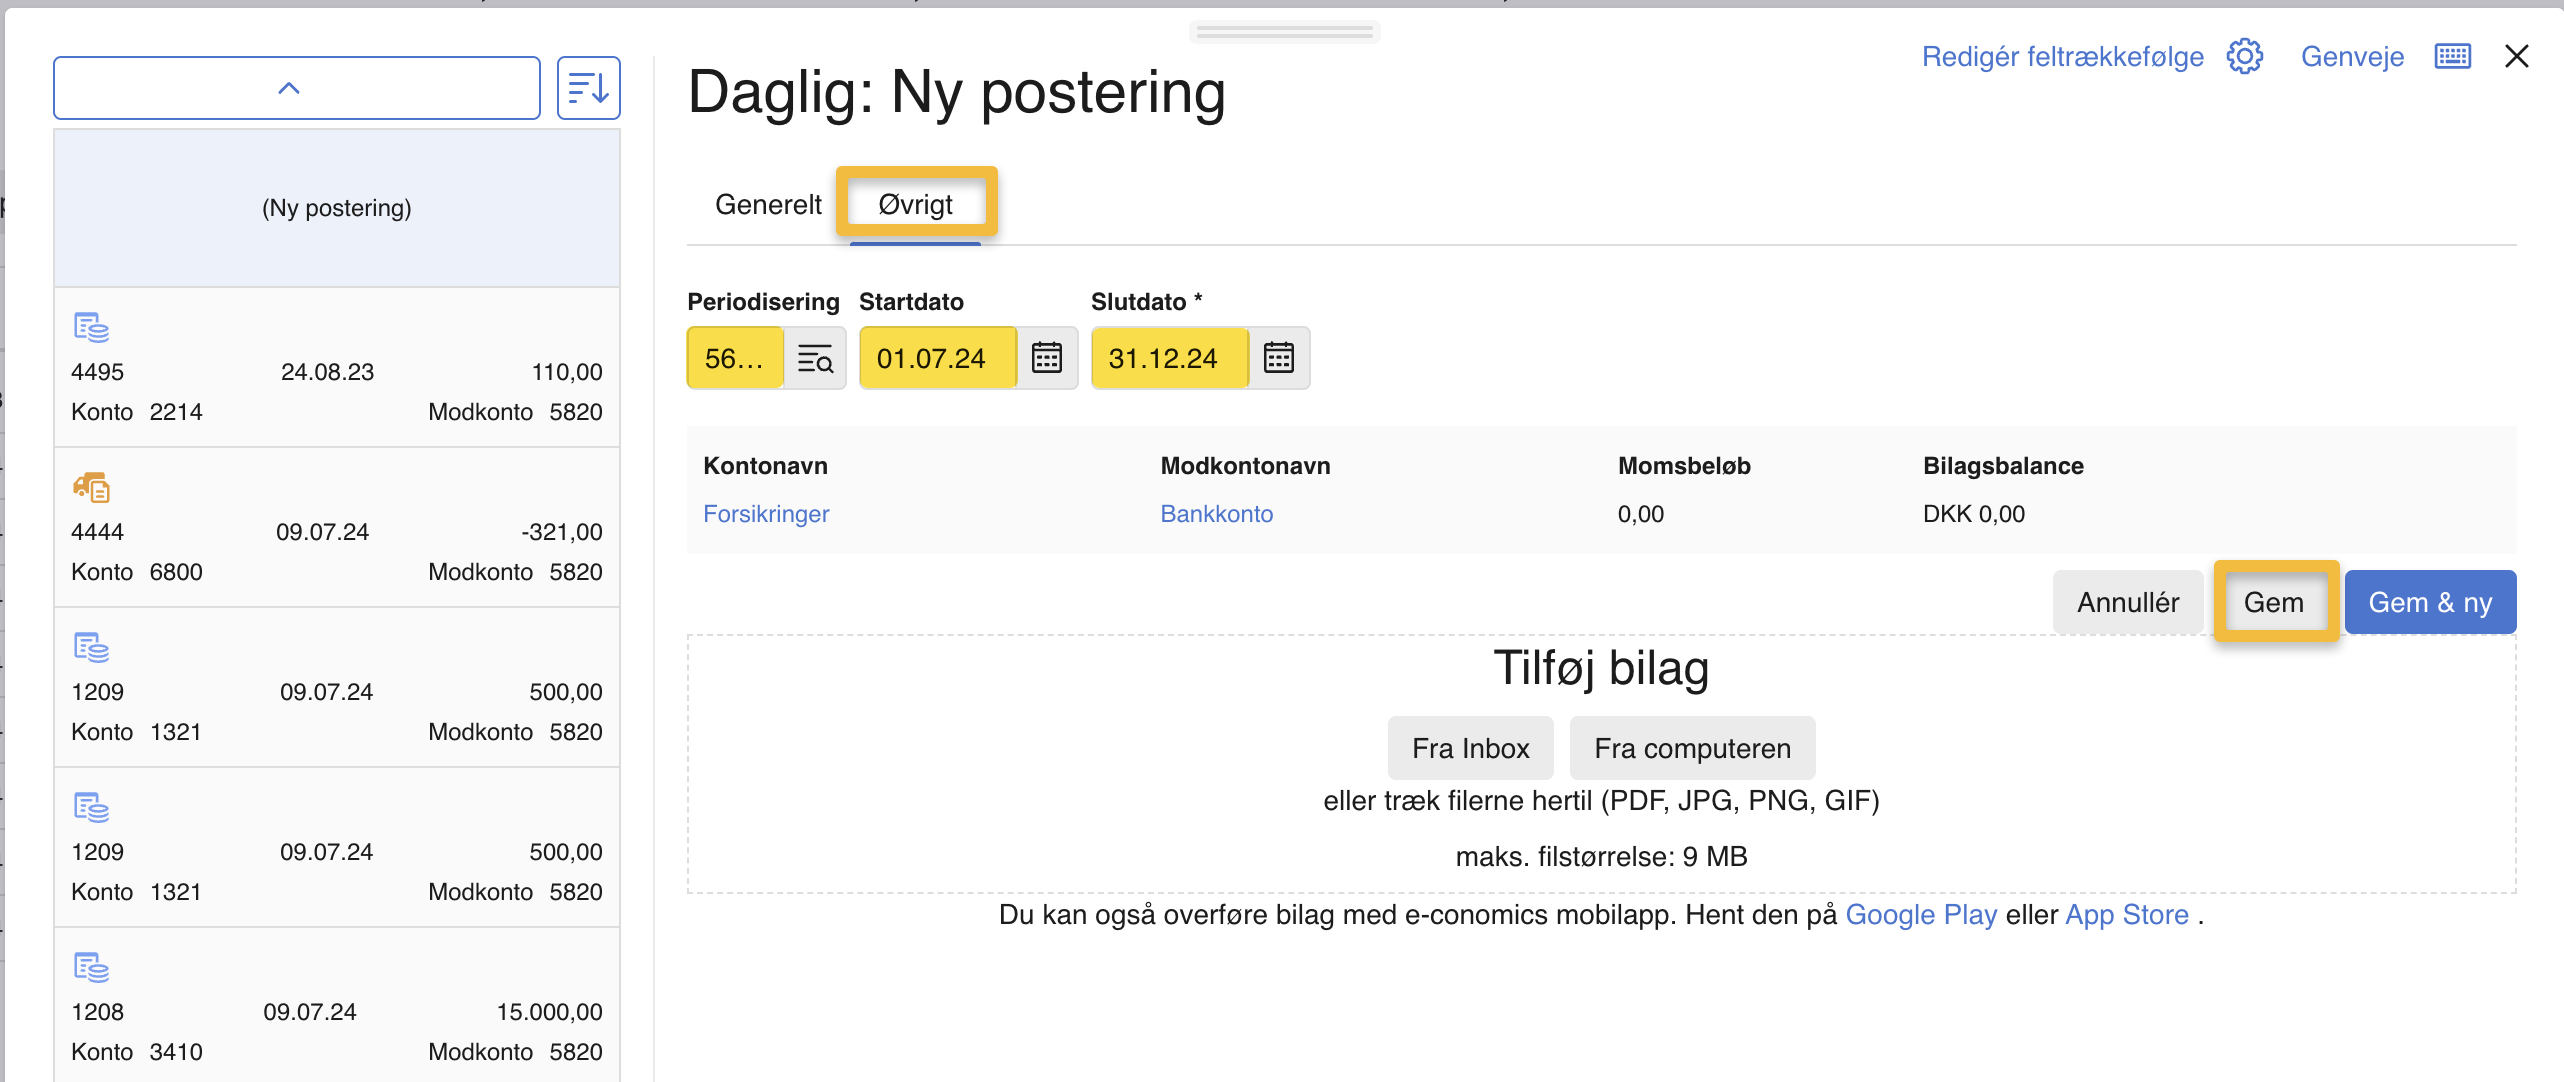Click the posting icon on entry 1208
The height and width of the screenshot is (1082, 2564).
point(89,968)
